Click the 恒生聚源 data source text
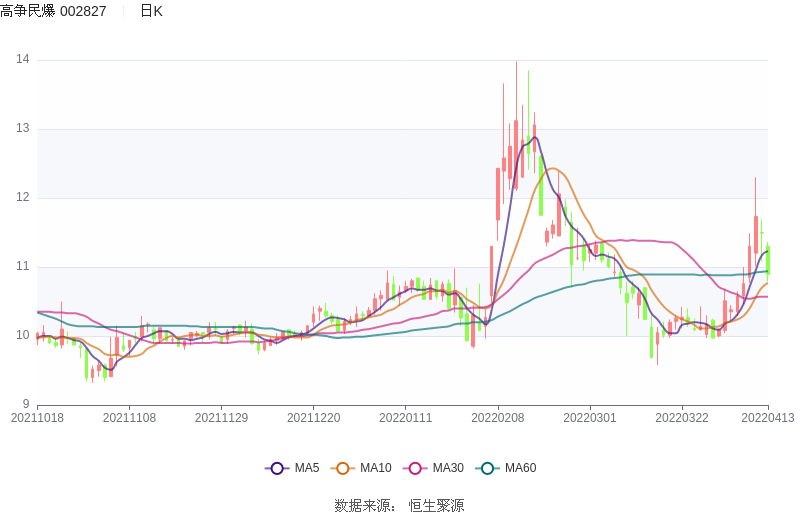The width and height of the screenshot is (800, 517). pyautogui.click(x=436, y=506)
